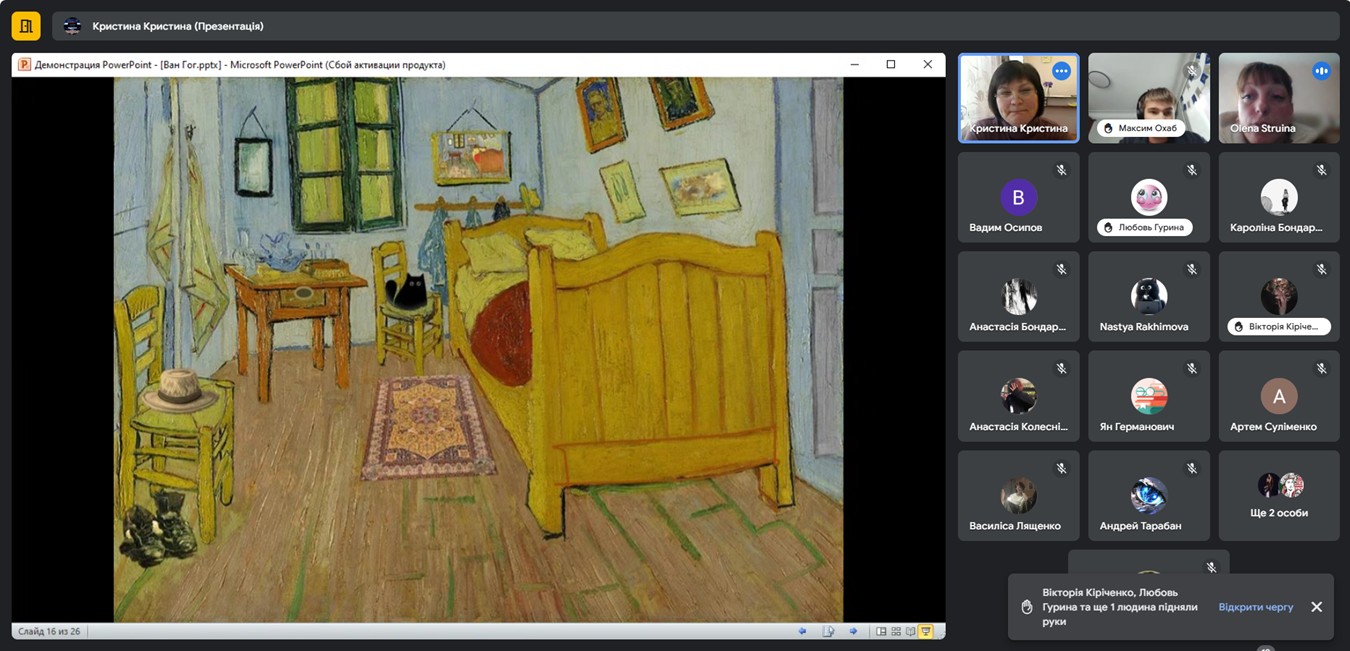Click audio indicator on Olena Struina tile

(1321, 71)
